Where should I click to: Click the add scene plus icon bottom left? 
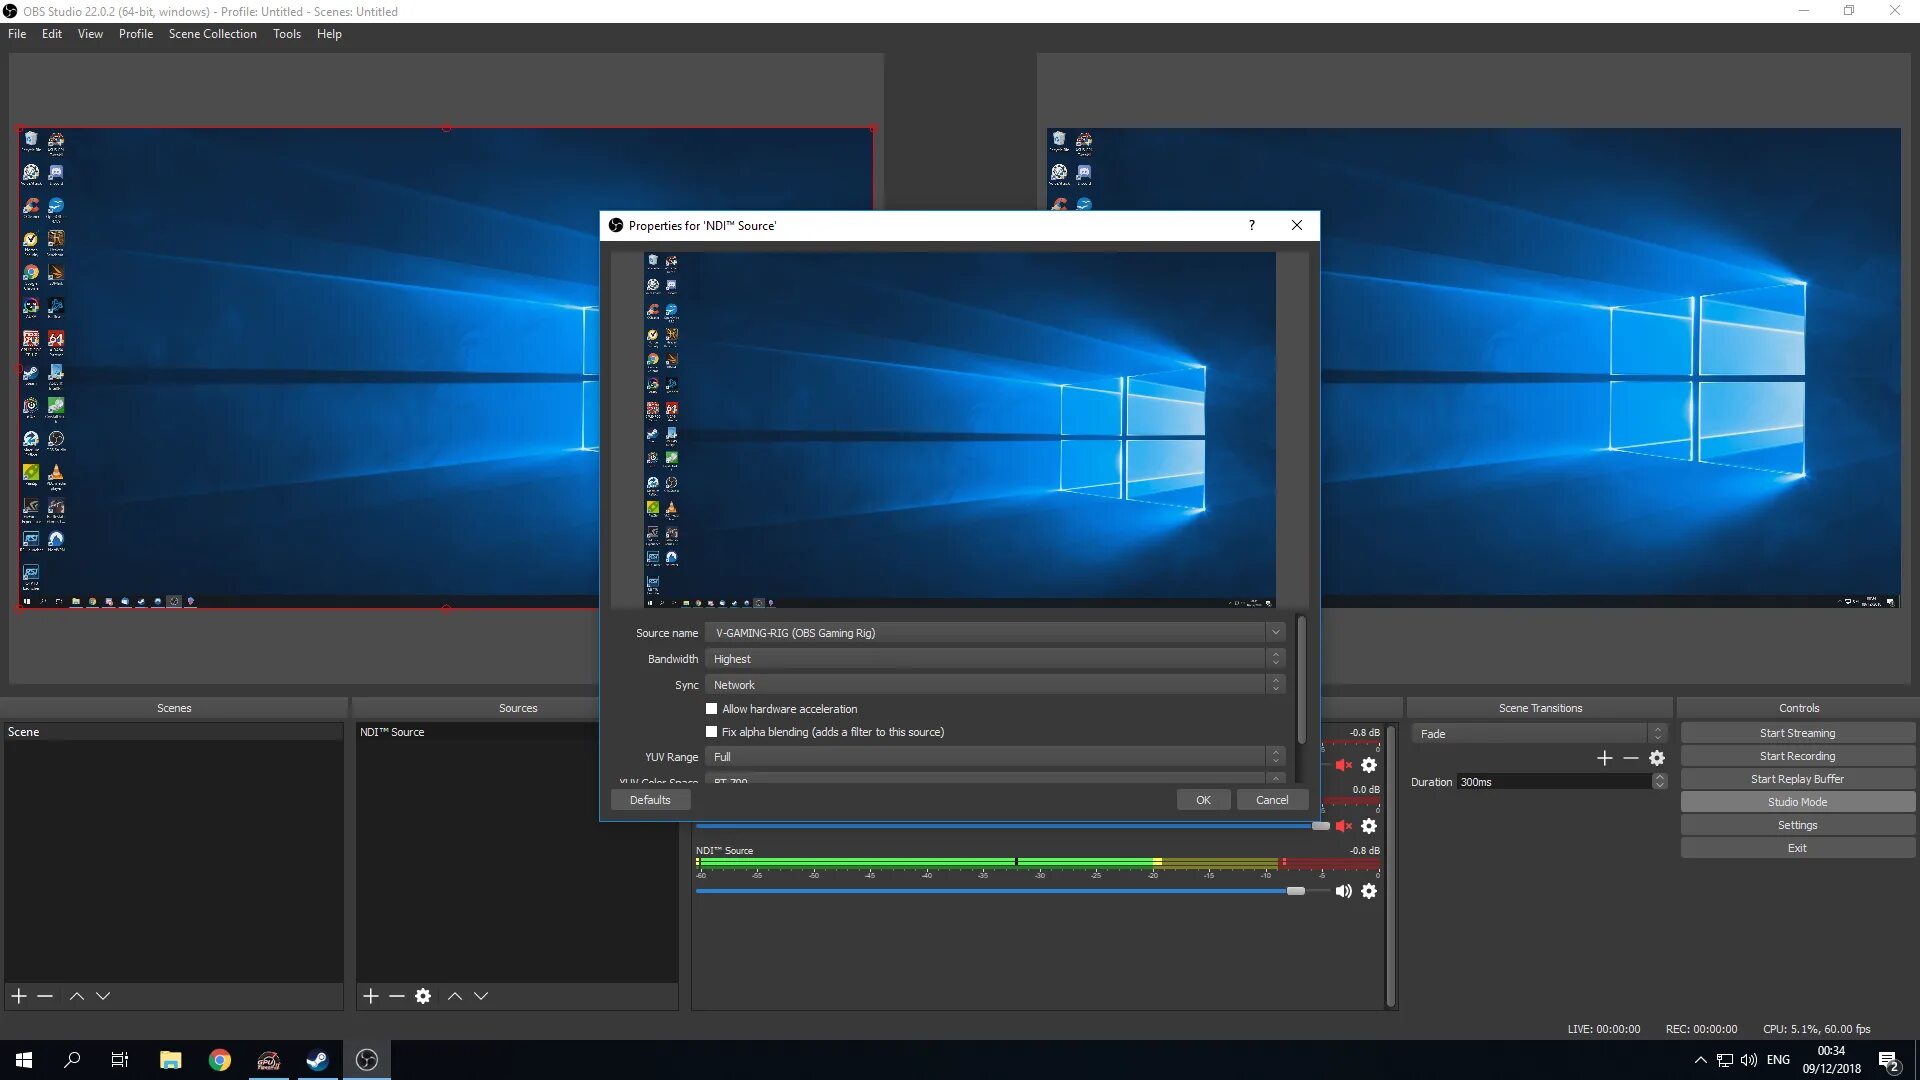pyautogui.click(x=18, y=997)
